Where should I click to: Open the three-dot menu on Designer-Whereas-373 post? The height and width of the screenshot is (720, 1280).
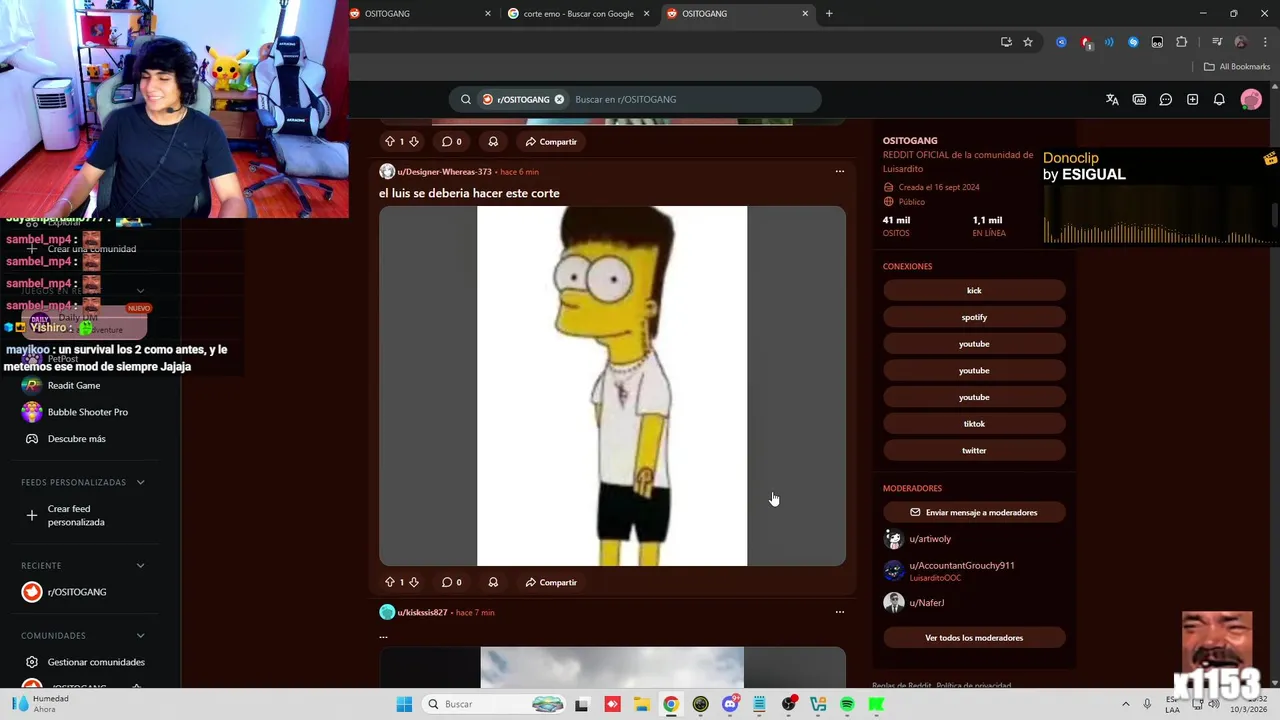click(x=839, y=171)
